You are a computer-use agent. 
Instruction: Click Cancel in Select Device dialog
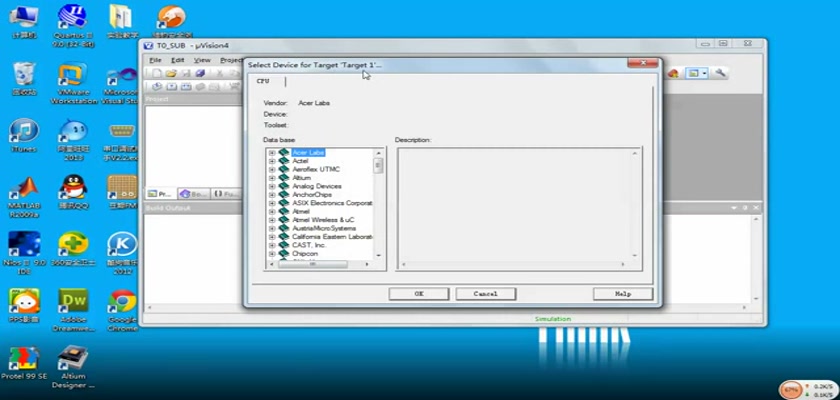[485, 293]
